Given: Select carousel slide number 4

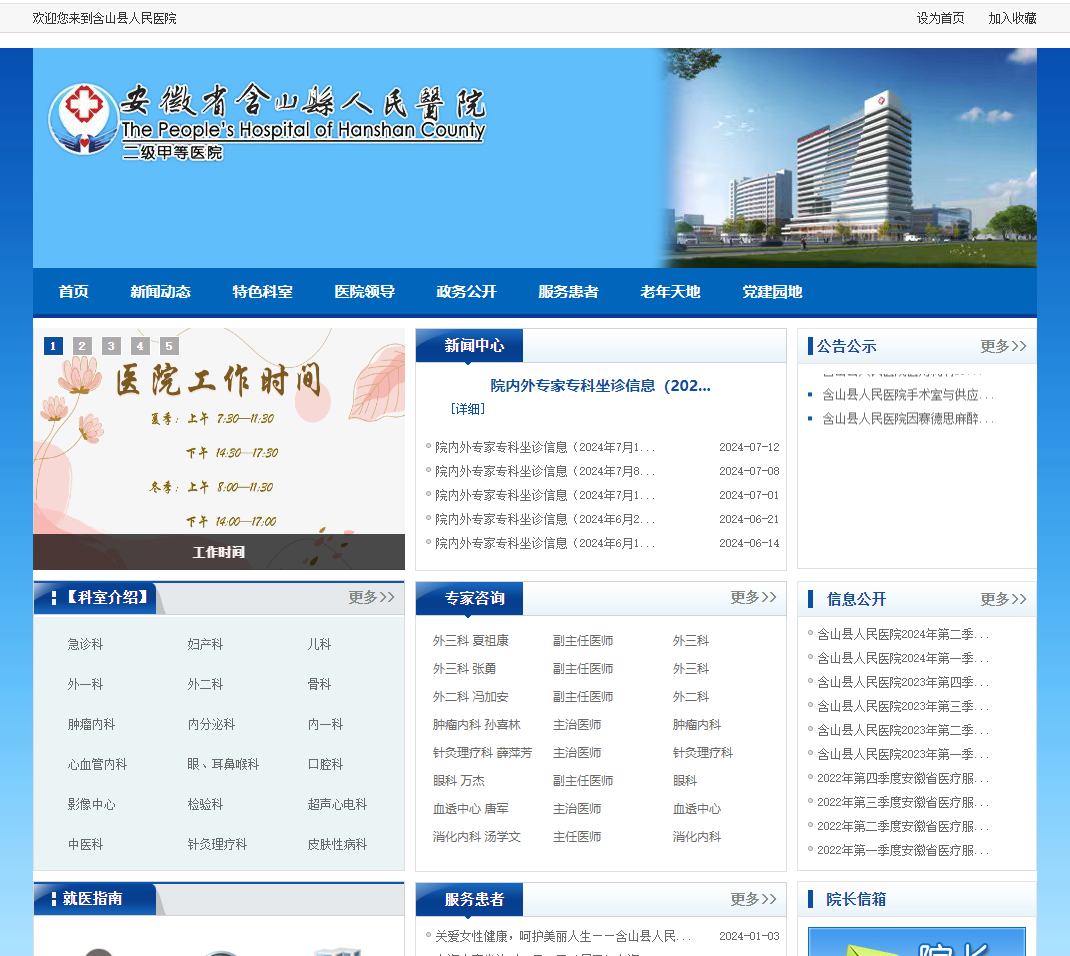Looking at the screenshot, I should click(140, 346).
